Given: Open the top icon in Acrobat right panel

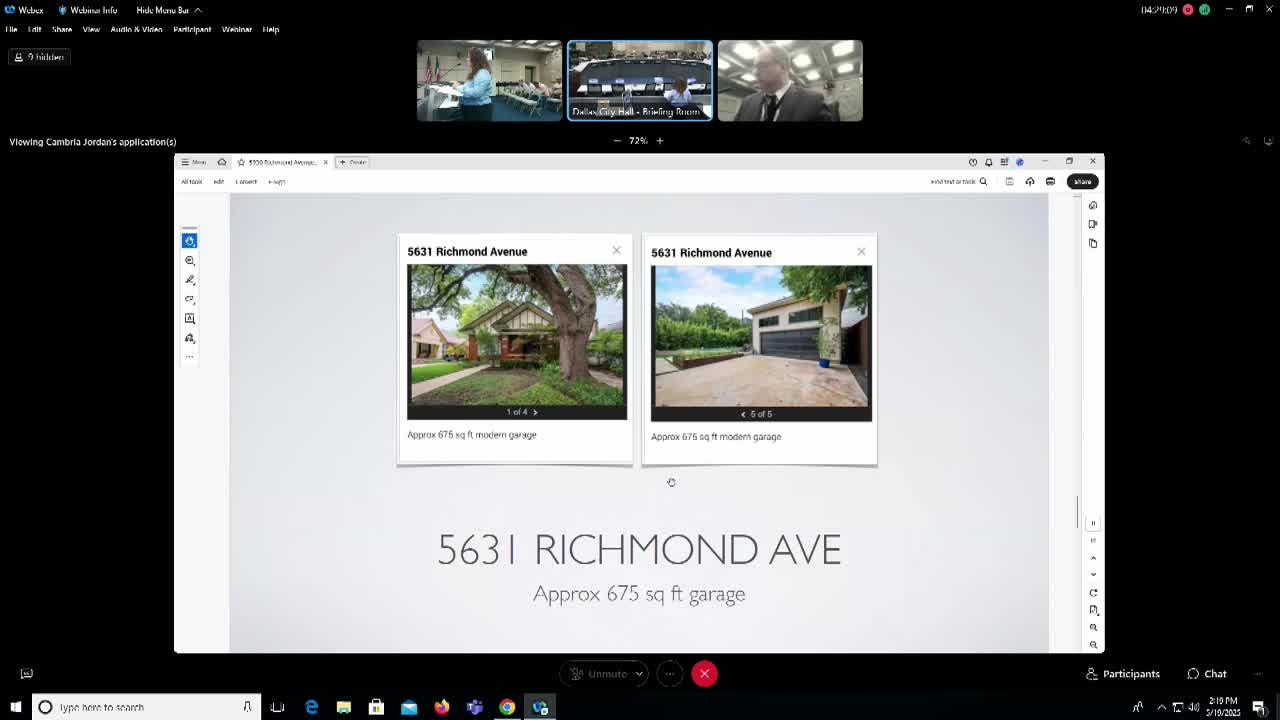Looking at the screenshot, I should [1093, 205].
